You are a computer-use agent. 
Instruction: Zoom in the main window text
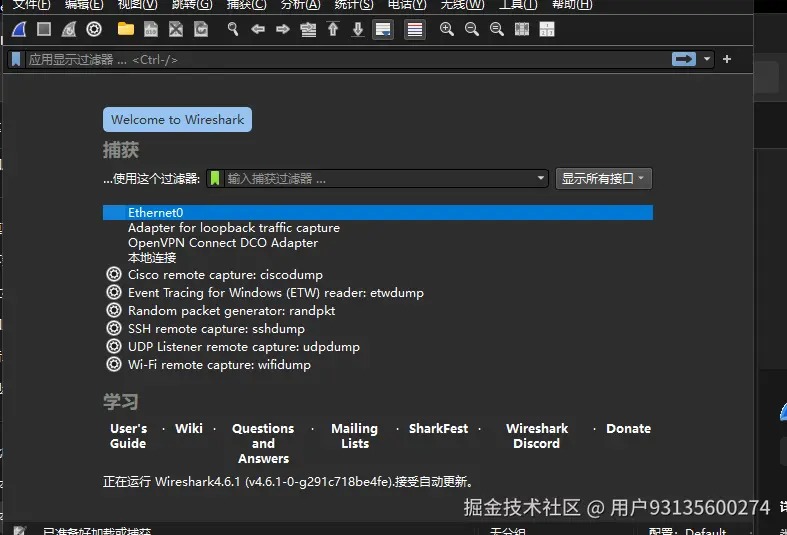pos(446,29)
